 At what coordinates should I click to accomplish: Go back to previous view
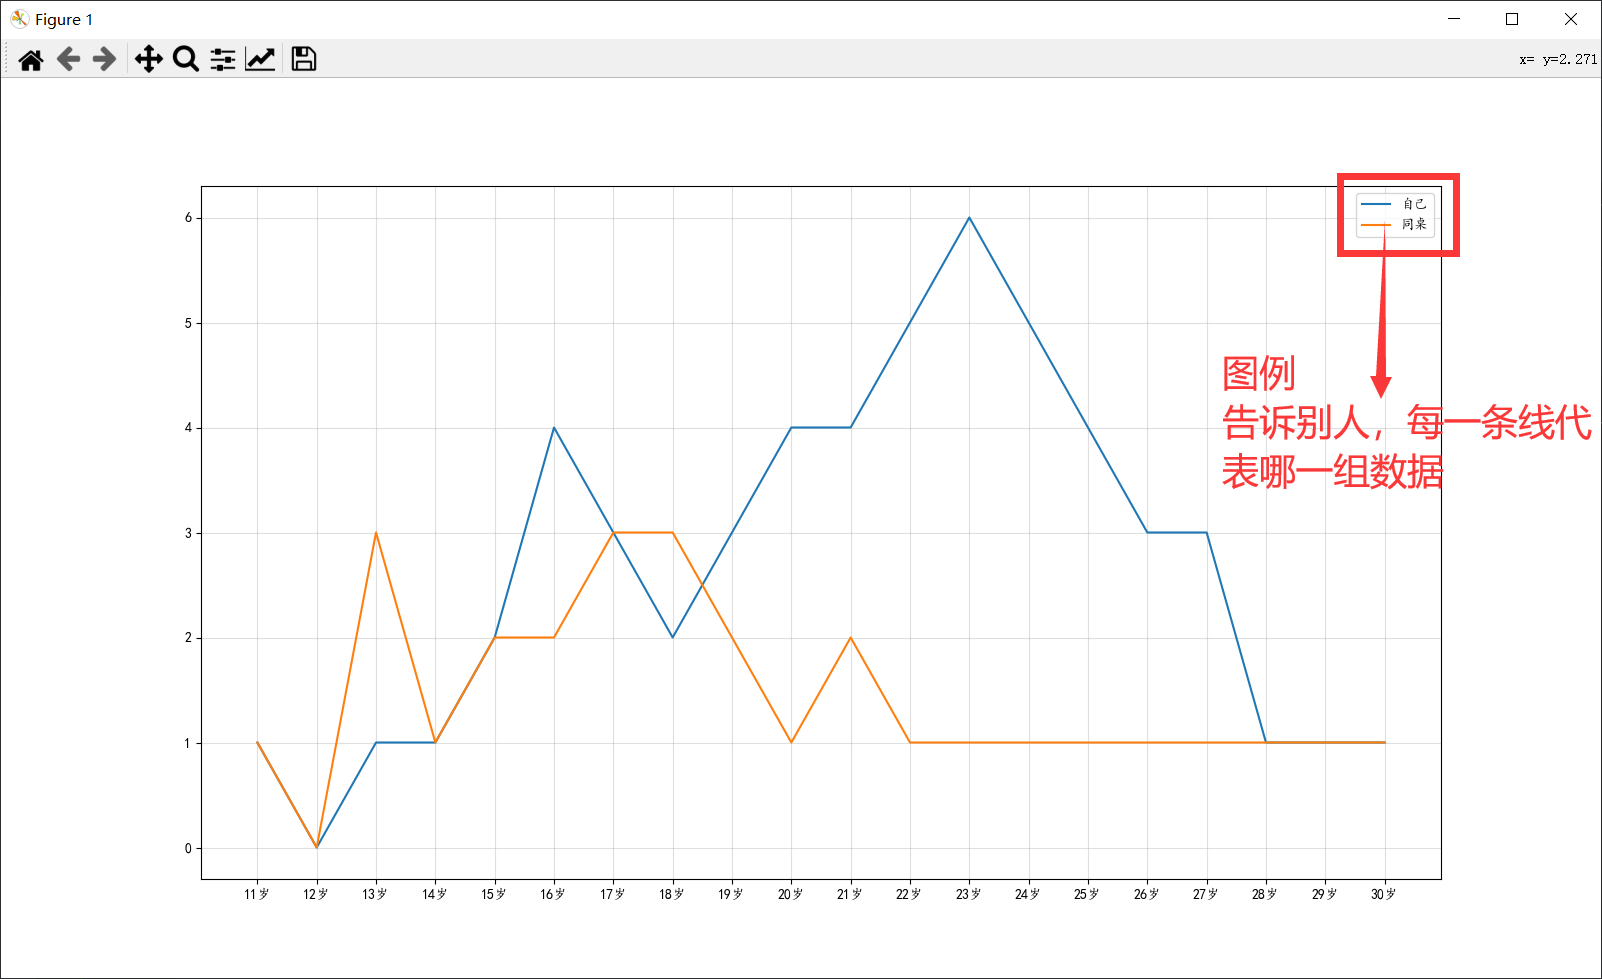coord(68,60)
